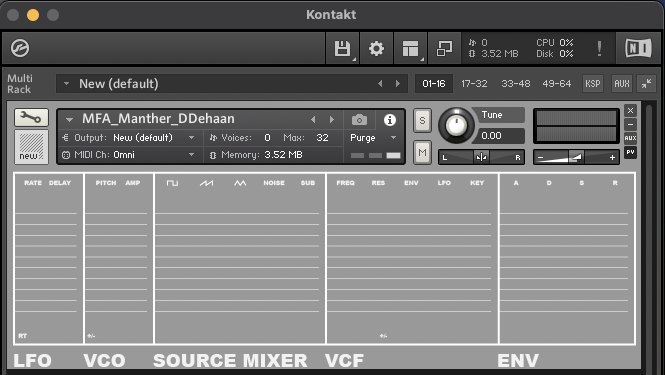665x375 pixels.
Task: Switch to rack page 33-48
Action: (516, 84)
